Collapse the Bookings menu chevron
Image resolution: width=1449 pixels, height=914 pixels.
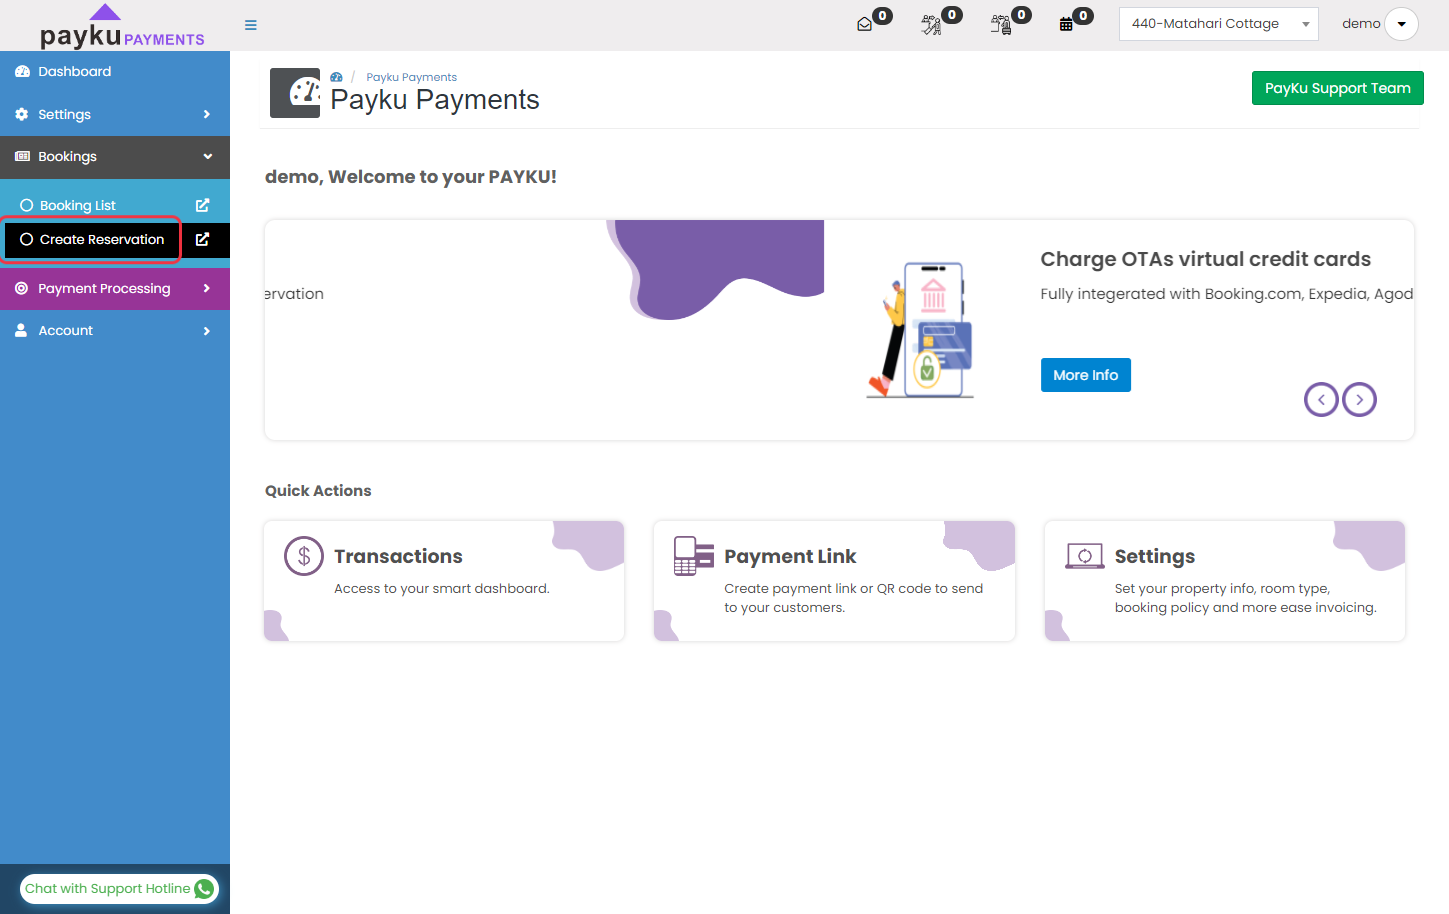[208, 157]
